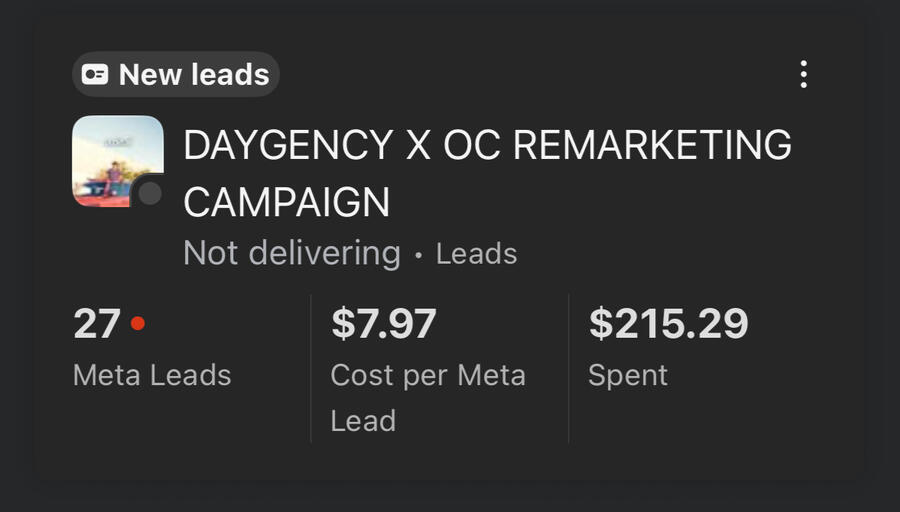Click the word DAYGENCY in the campaign title

coord(288,146)
